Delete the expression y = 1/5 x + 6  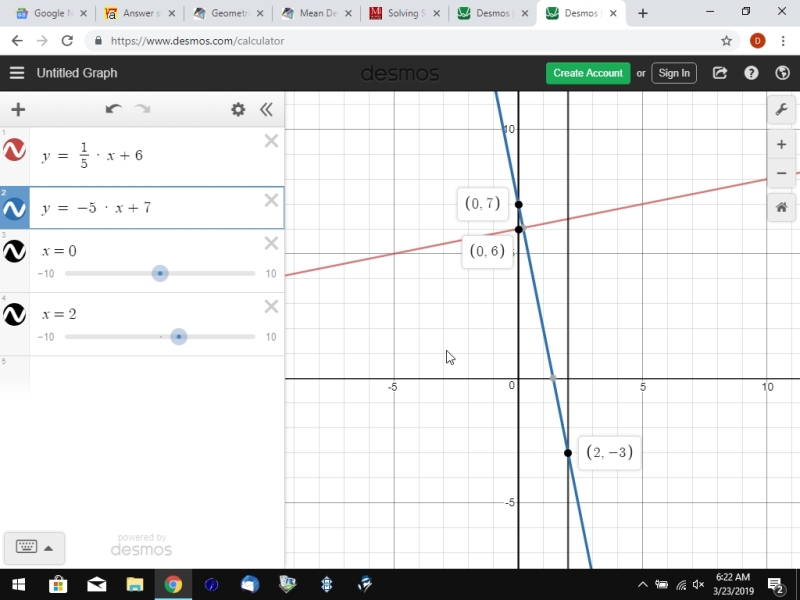tap(271, 141)
